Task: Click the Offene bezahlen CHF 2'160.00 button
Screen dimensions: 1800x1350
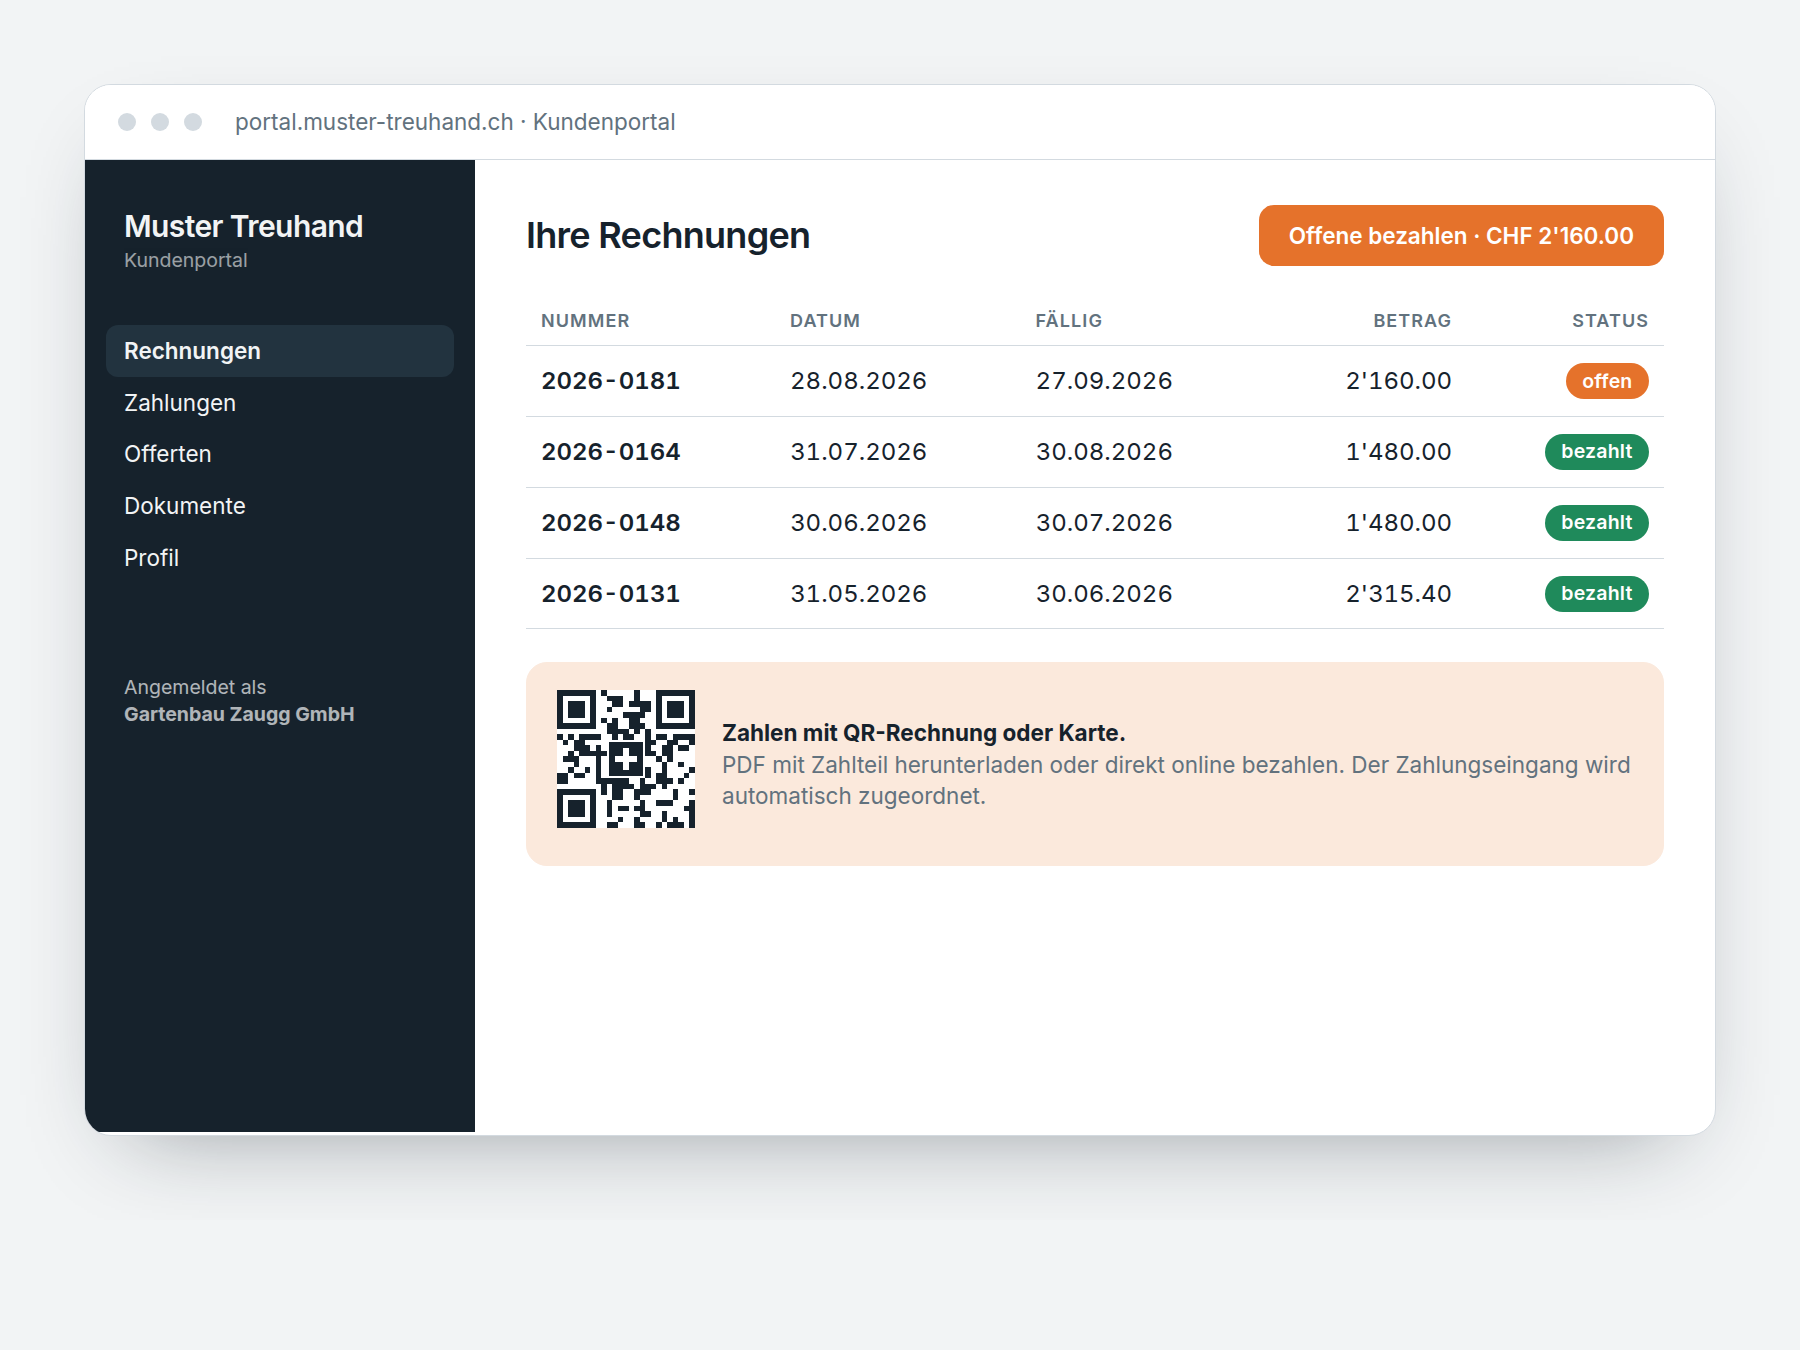Action: click(x=1461, y=236)
